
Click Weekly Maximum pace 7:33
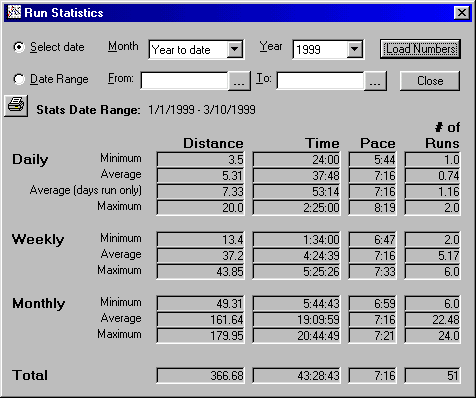tap(373, 271)
